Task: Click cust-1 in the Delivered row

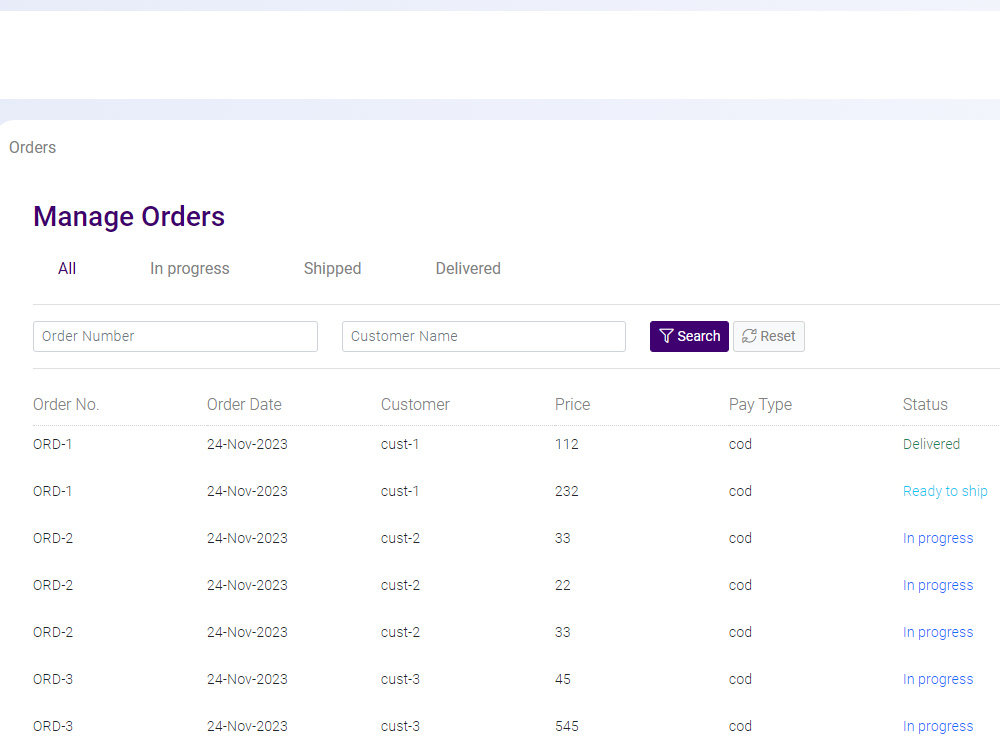Action: [400, 444]
